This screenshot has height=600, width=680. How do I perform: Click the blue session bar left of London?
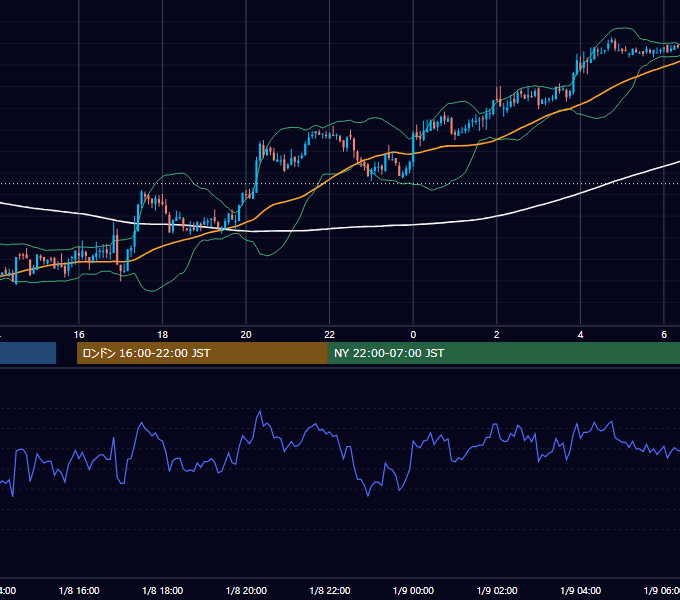[28, 353]
